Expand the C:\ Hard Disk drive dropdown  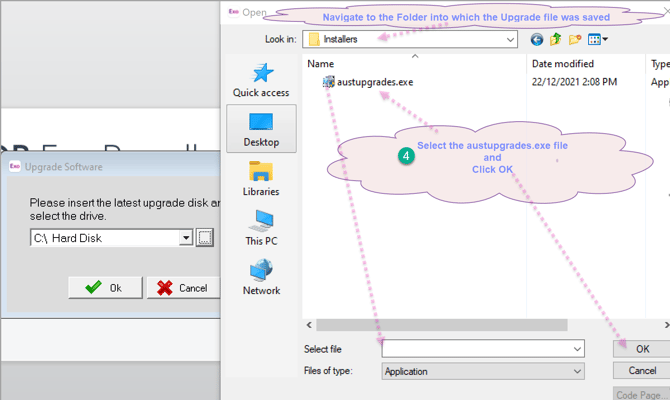click(x=186, y=238)
